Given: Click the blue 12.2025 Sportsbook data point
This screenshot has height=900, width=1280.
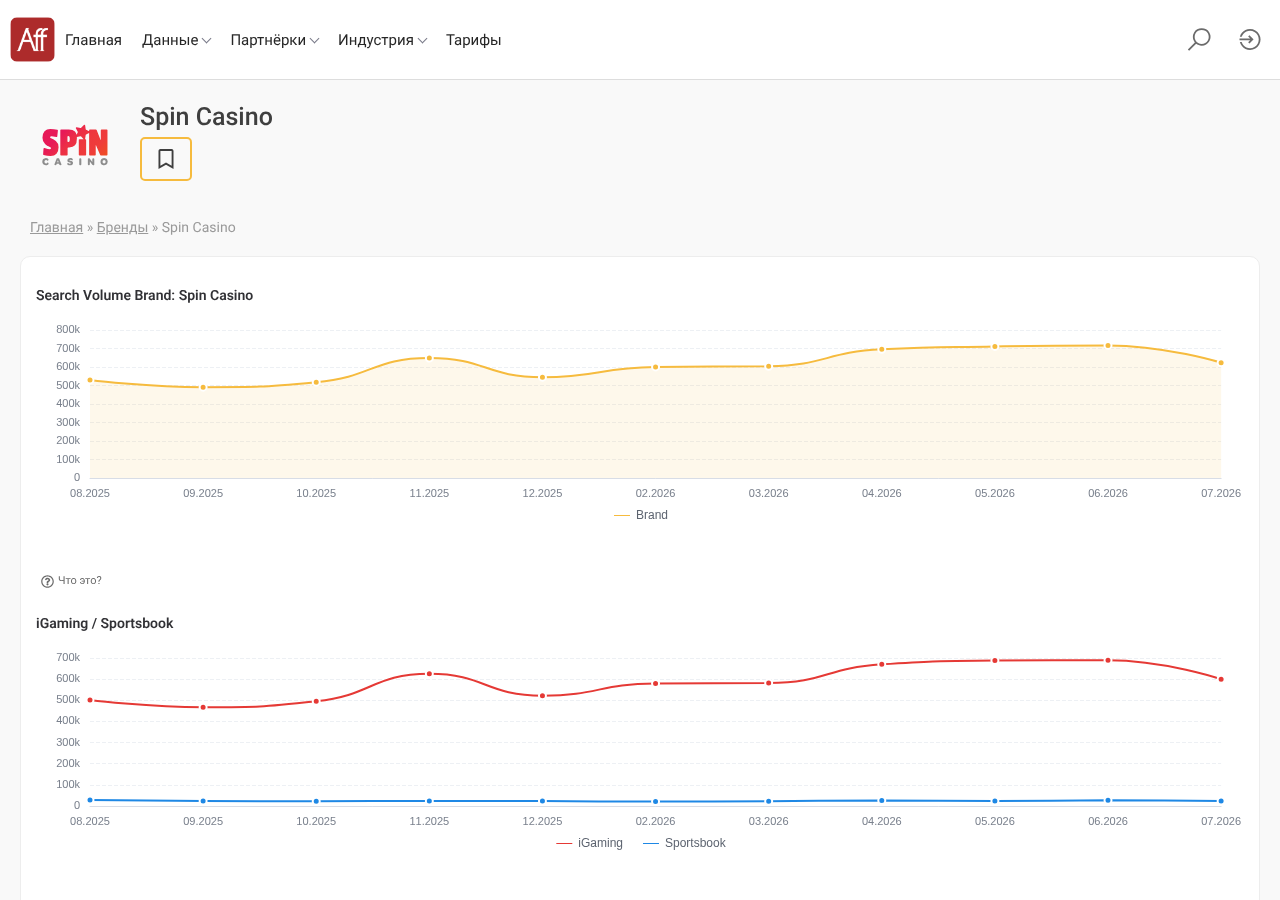Looking at the screenshot, I should tap(542, 801).
